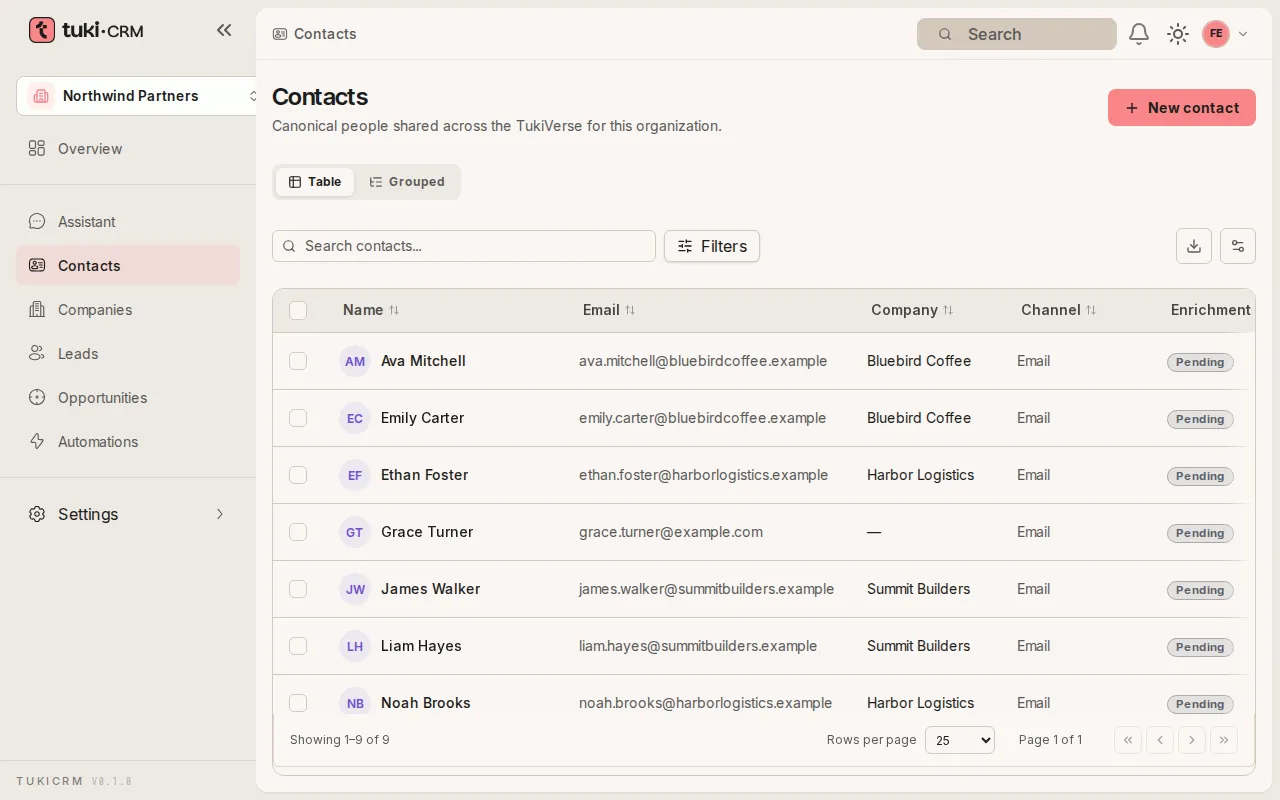Collapse the sidebar with double-chevron icon
This screenshot has height=800, width=1280.
click(x=224, y=30)
